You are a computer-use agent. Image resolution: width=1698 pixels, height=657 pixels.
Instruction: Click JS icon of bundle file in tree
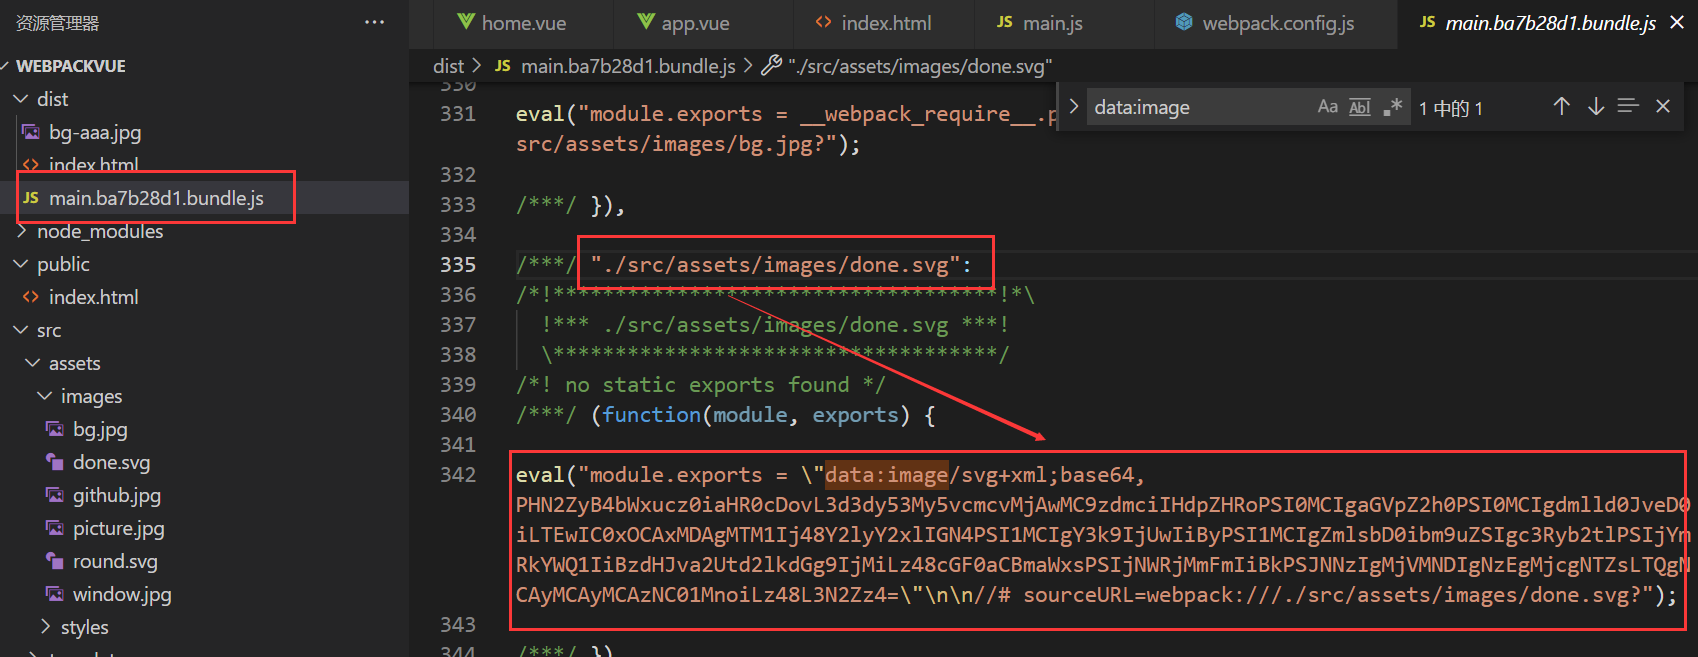pos(31,198)
